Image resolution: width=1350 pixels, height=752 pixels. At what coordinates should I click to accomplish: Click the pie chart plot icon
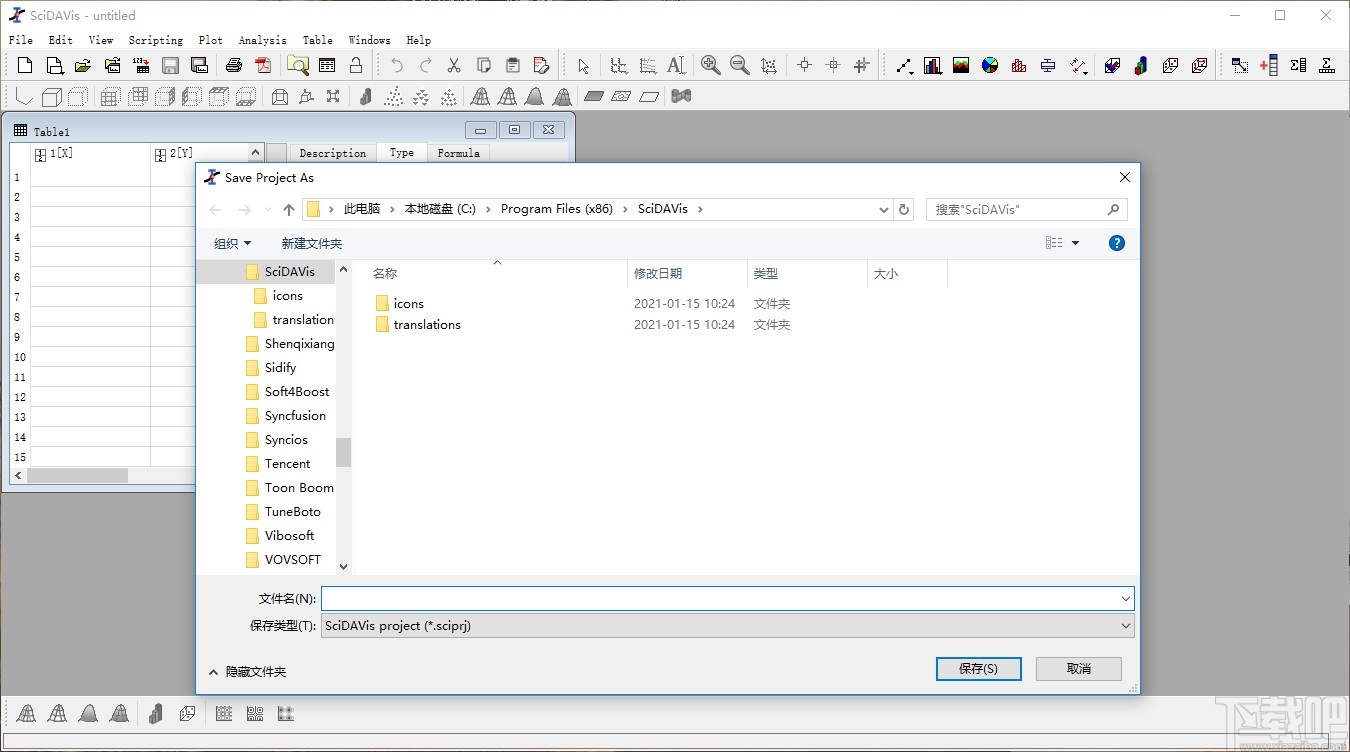coord(990,66)
